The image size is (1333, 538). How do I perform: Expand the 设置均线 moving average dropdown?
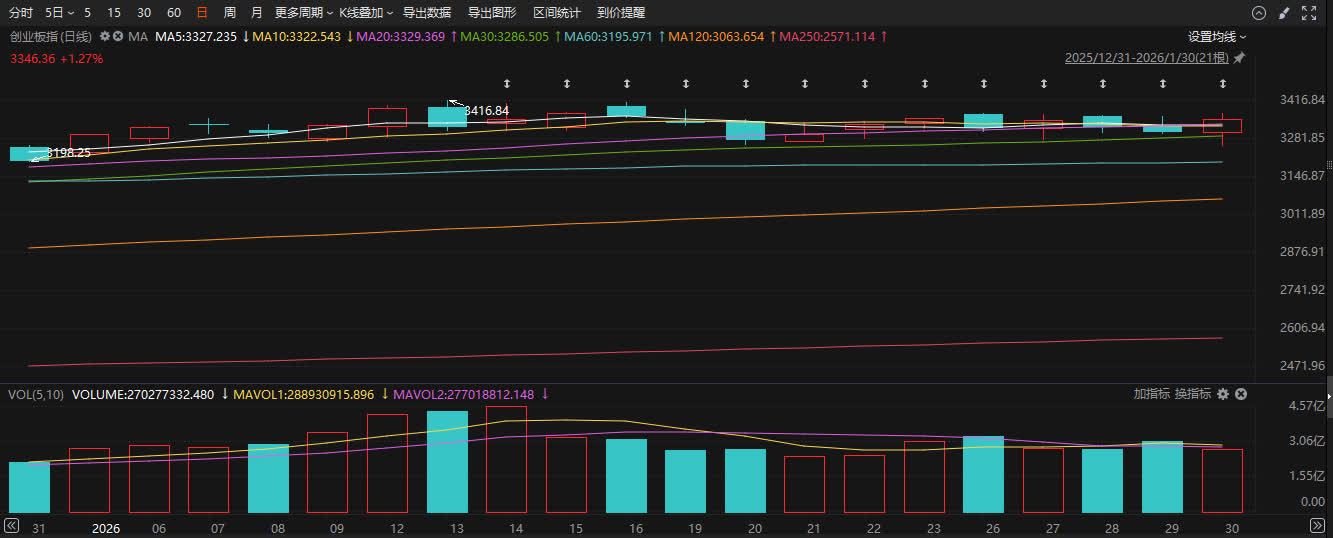tap(1217, 36)
